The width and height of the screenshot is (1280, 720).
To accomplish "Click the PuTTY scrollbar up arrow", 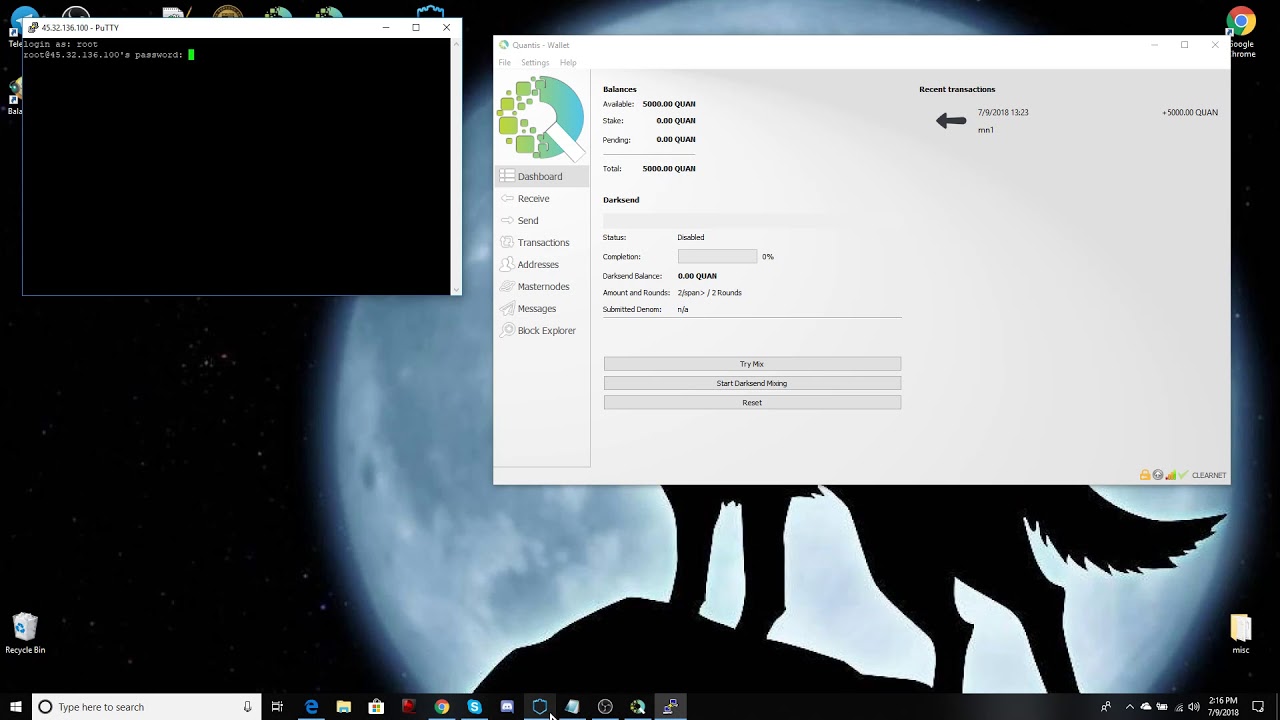I will [456, 42].
